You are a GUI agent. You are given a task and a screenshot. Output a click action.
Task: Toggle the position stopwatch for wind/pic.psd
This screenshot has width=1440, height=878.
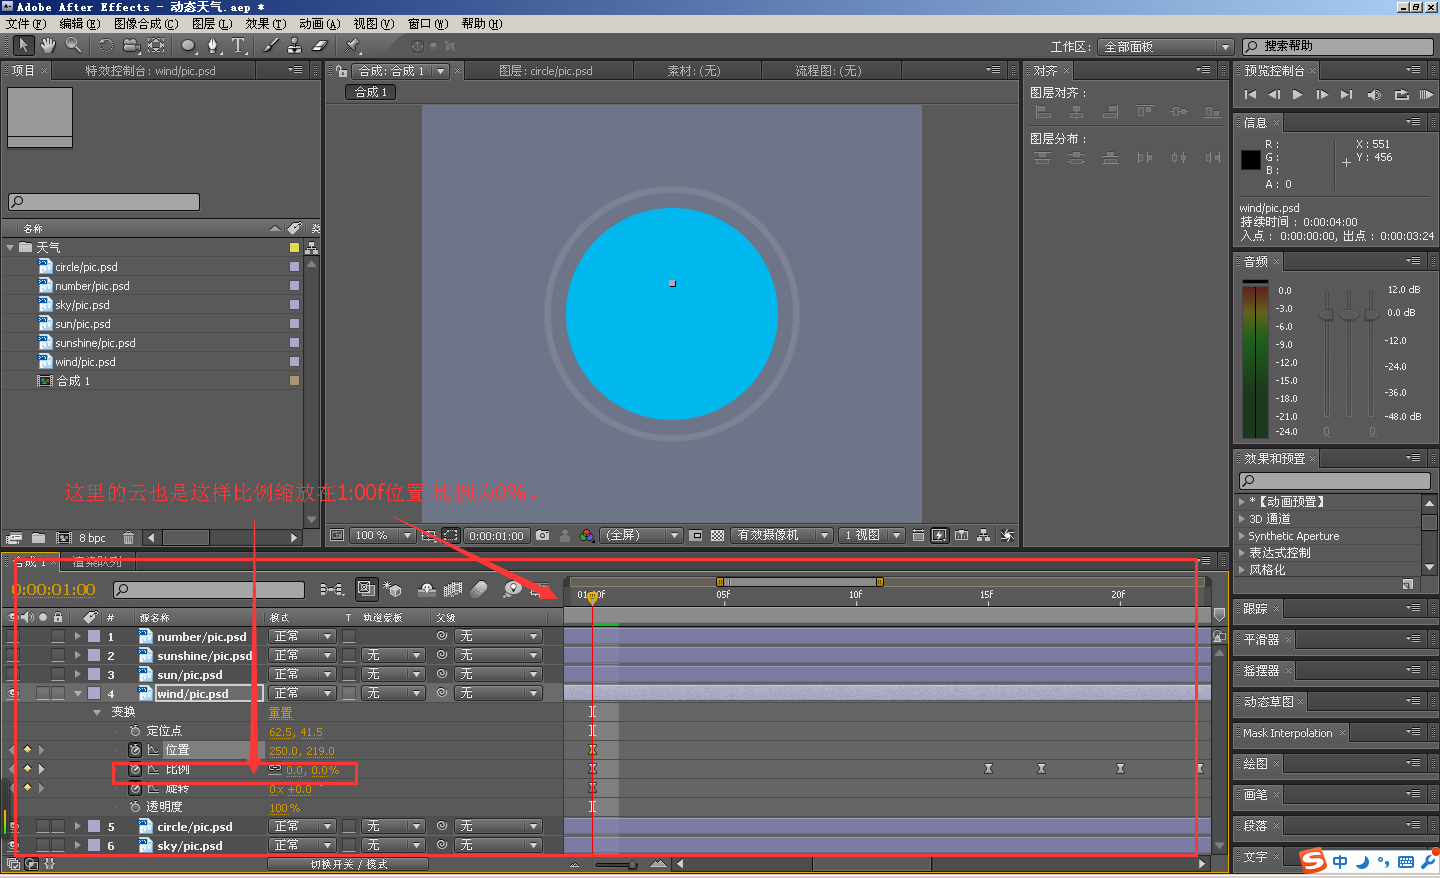(135, 750)
